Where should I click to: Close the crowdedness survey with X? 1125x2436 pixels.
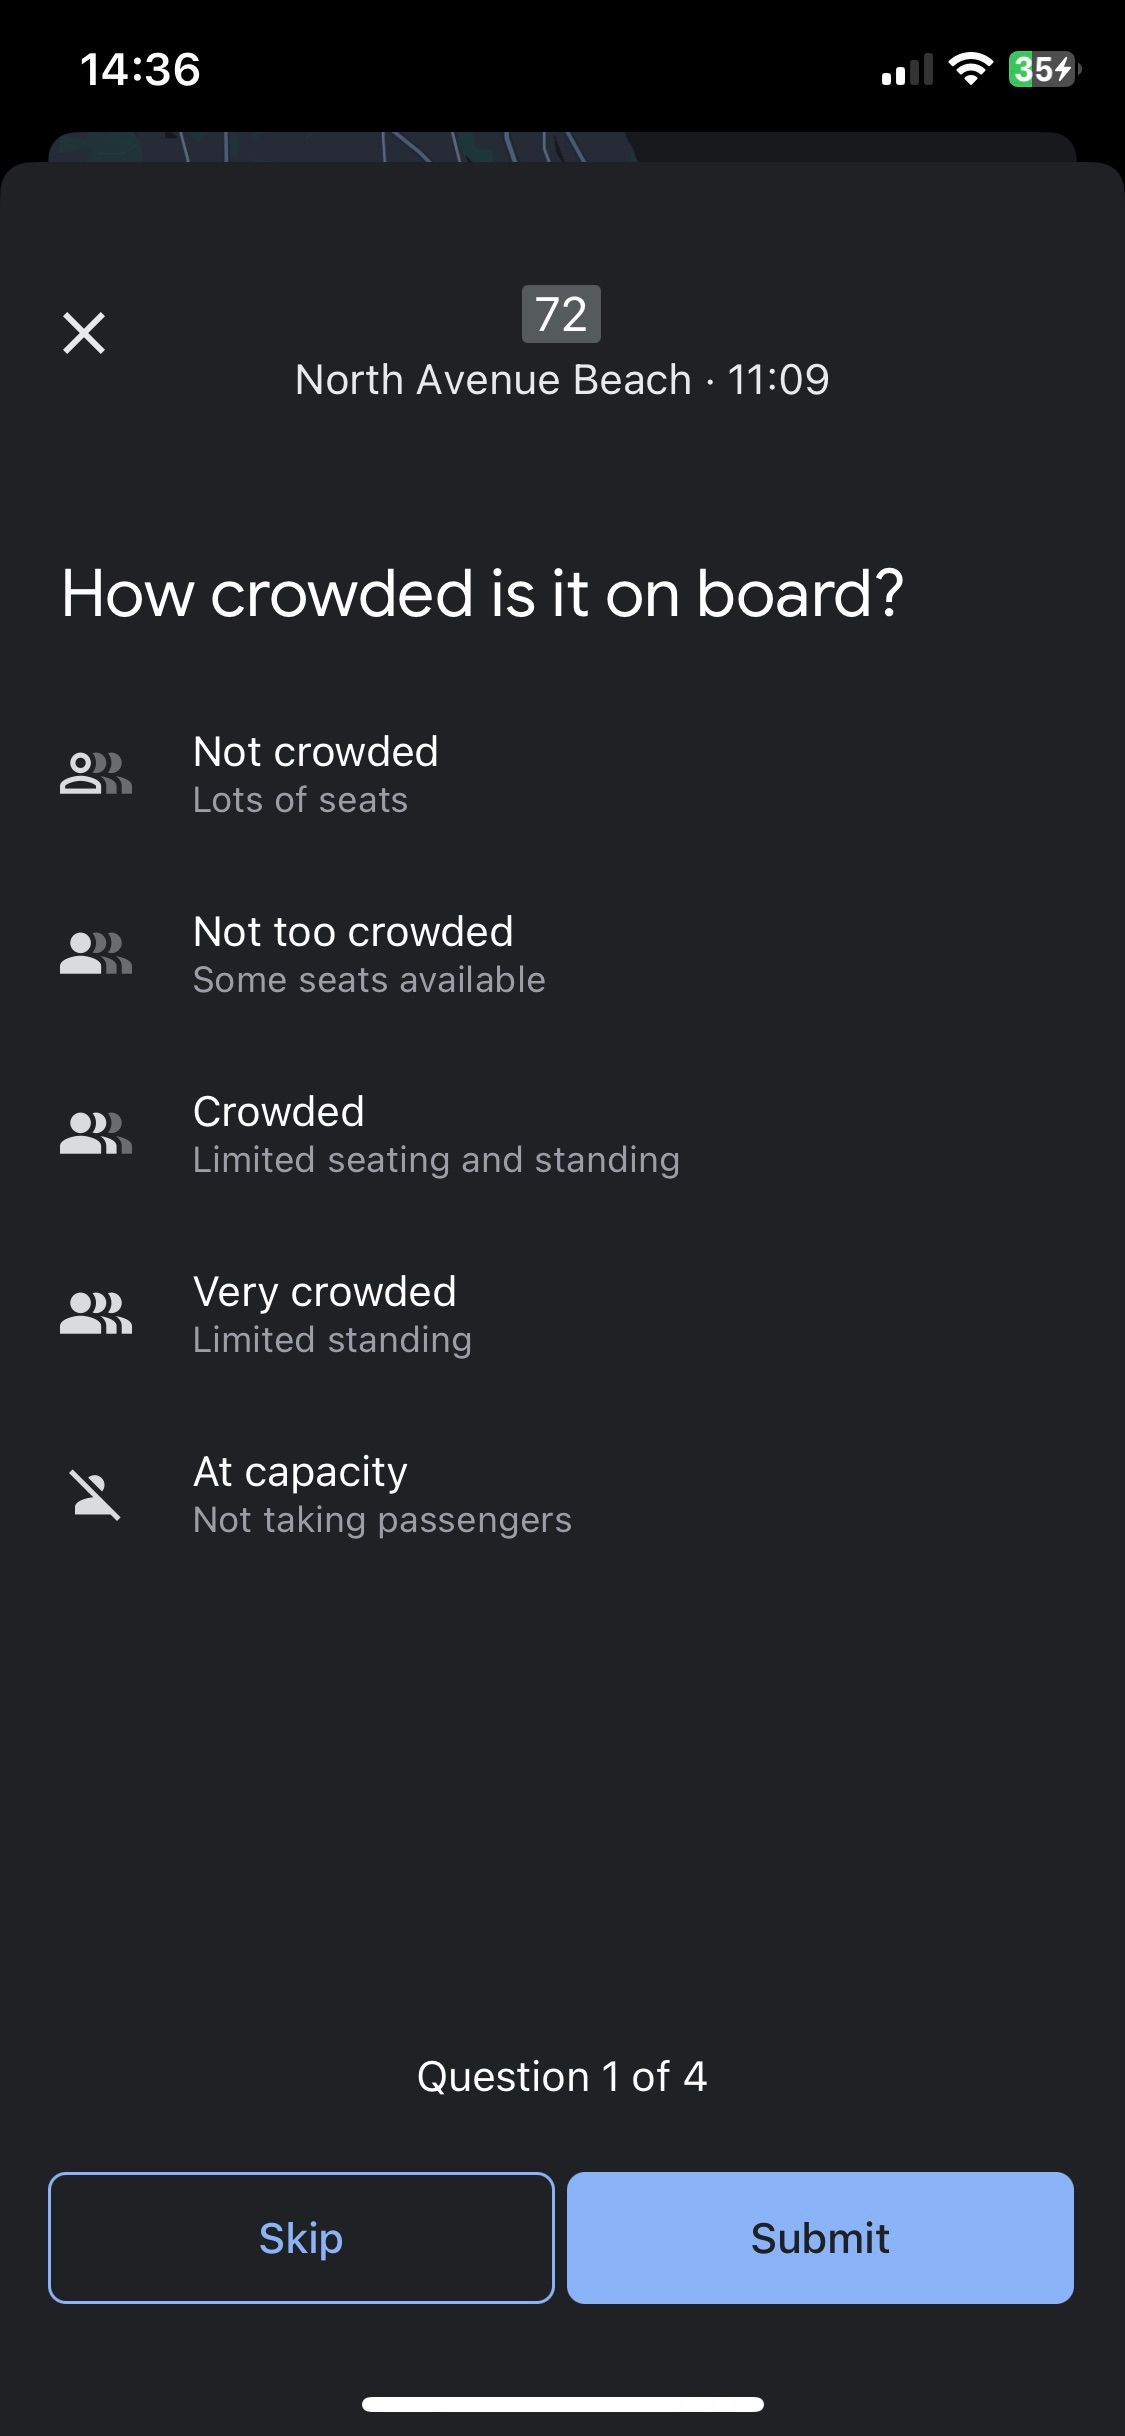pos(84,333)
